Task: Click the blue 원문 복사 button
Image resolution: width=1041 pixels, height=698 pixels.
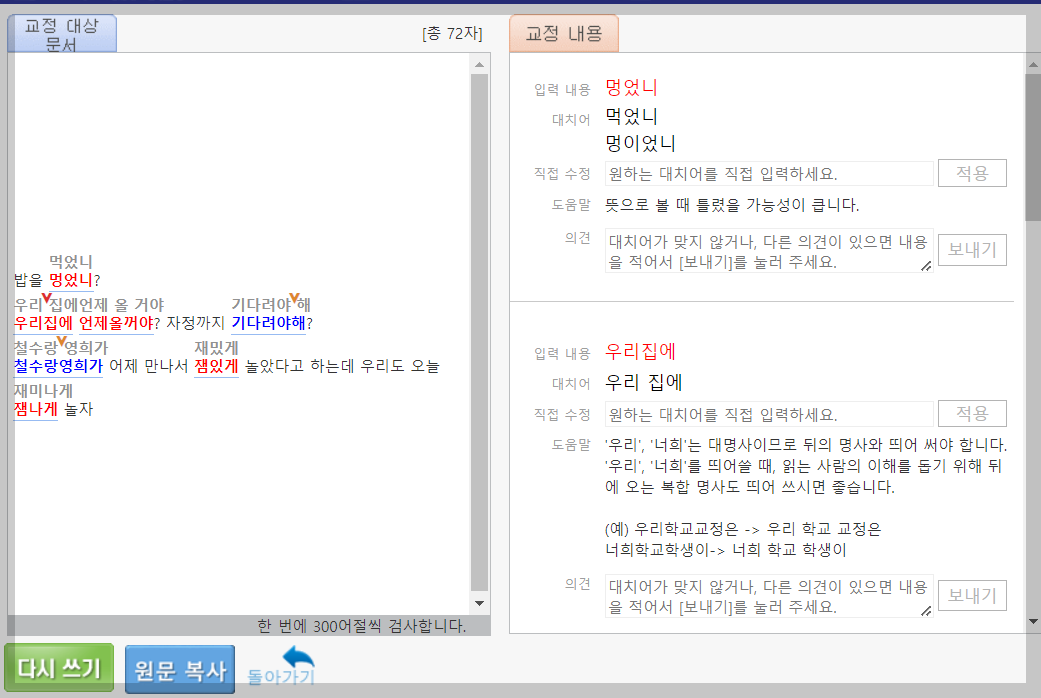Action: click(x=179, y=670)
